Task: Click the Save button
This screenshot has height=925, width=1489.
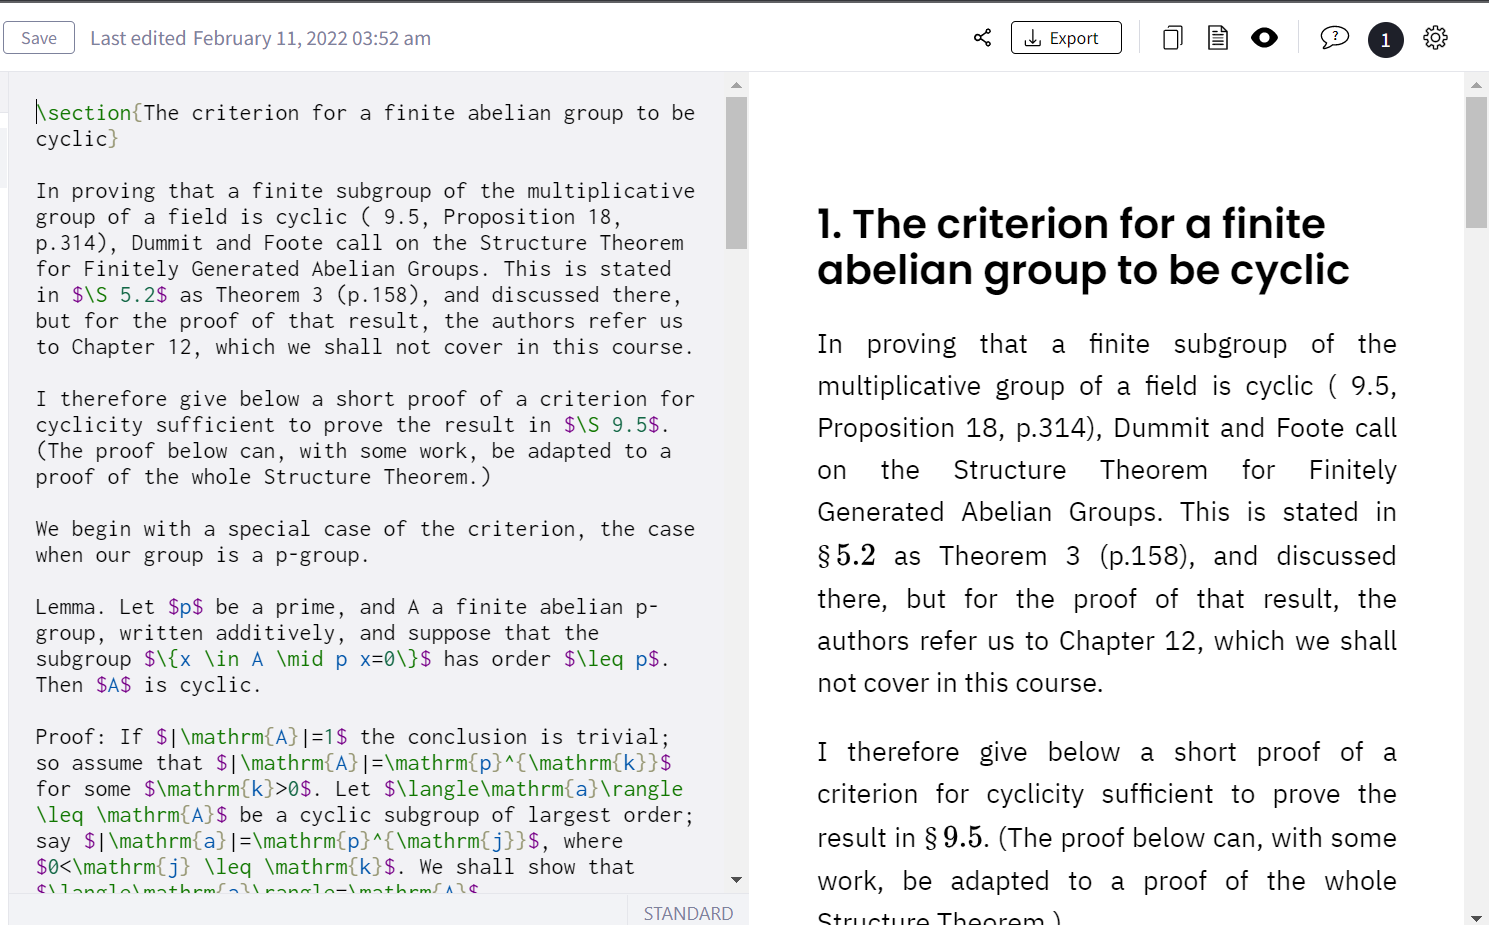Action: click(x=39, y=38)
